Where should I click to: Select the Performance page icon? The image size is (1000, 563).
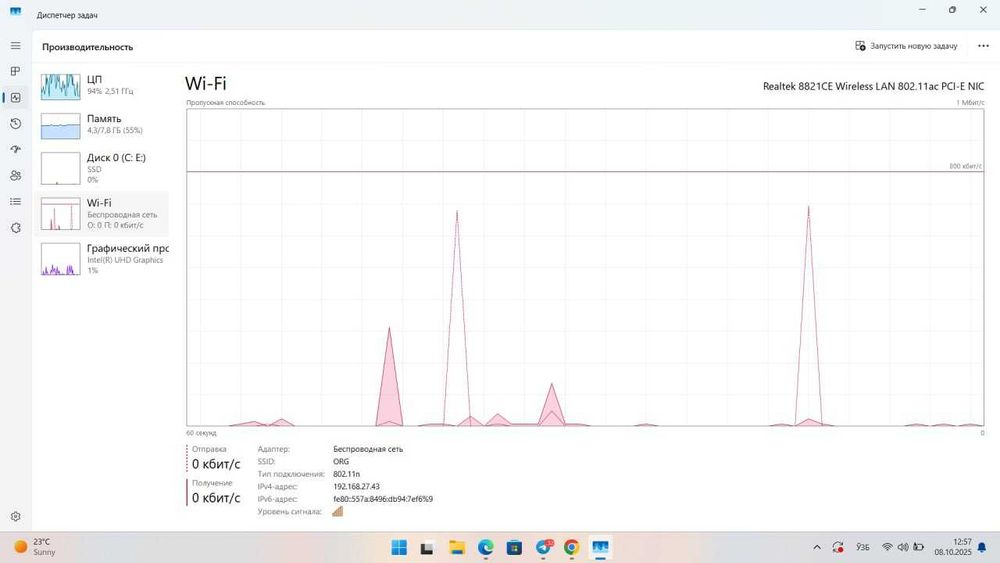(15, 98)
